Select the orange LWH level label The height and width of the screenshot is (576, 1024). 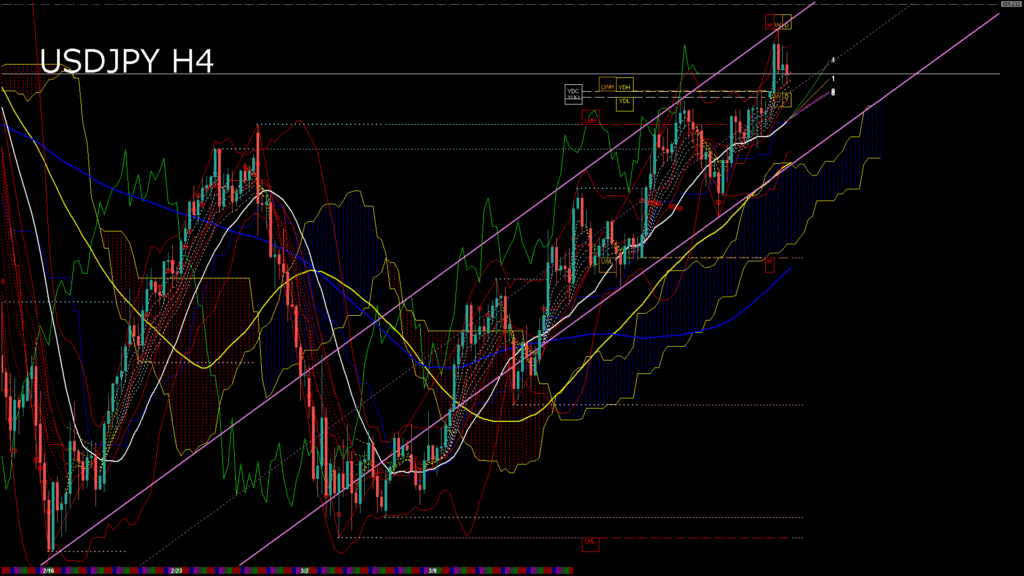pyautogui.click(x=607, y=87)
